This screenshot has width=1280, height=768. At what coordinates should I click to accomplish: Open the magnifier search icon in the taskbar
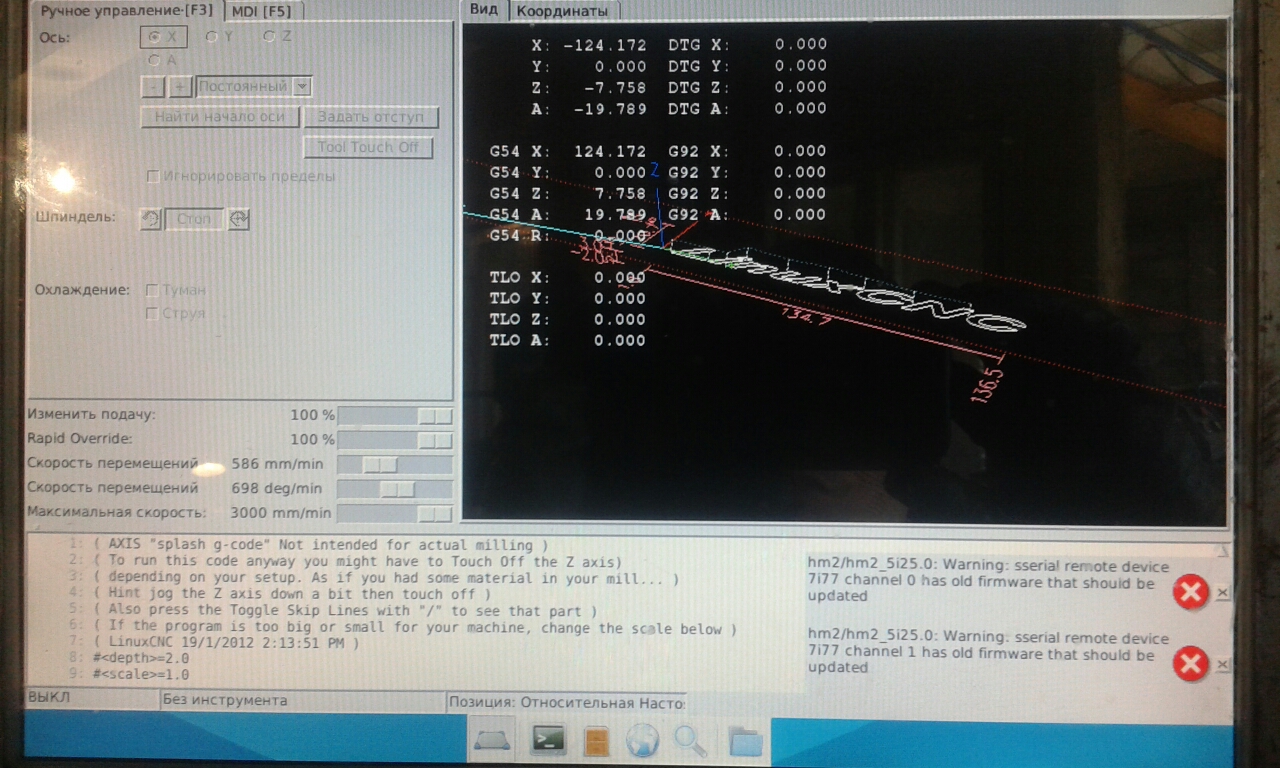click(x=690, y=741)
